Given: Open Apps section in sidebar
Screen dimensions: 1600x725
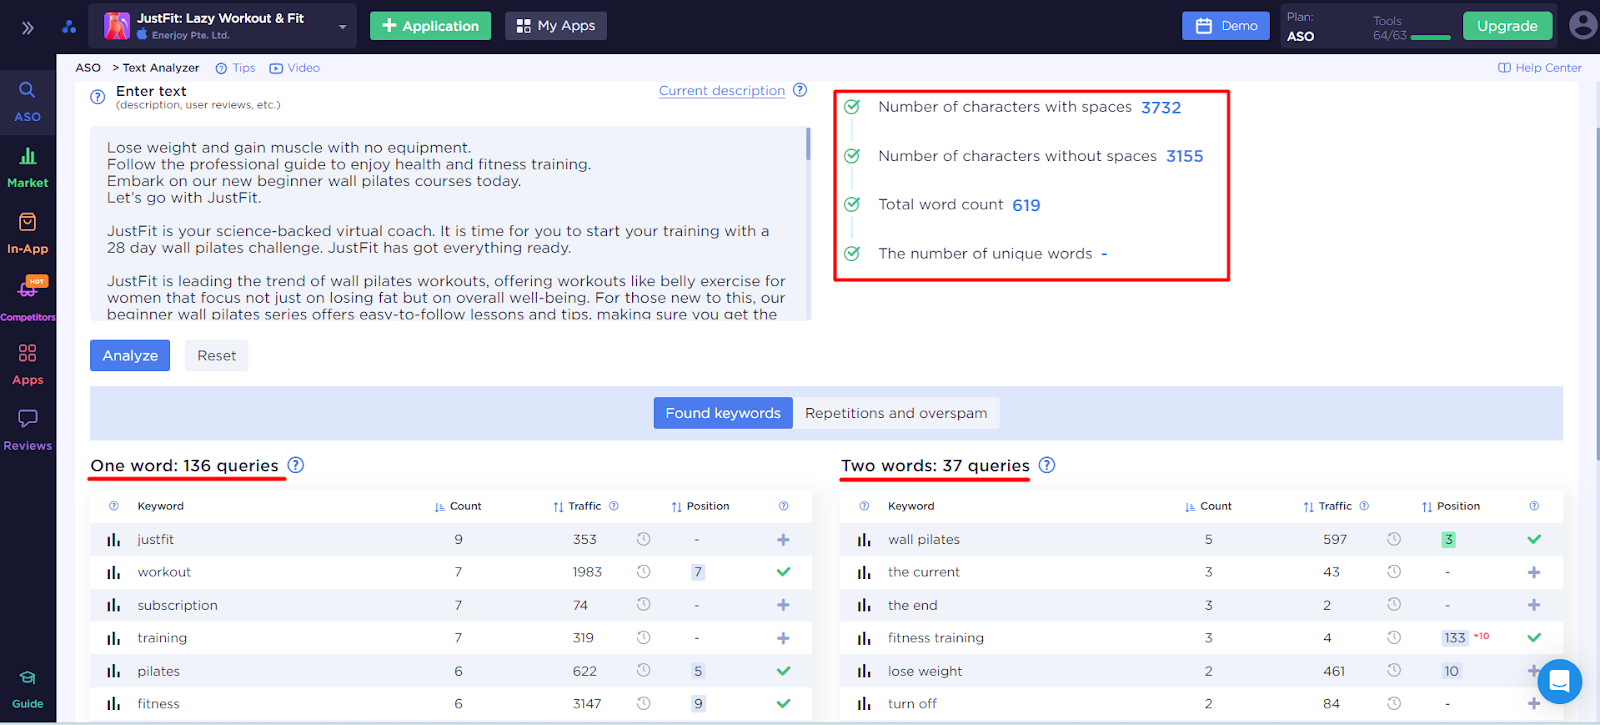Looking at the screenshot, I should 28,365.
